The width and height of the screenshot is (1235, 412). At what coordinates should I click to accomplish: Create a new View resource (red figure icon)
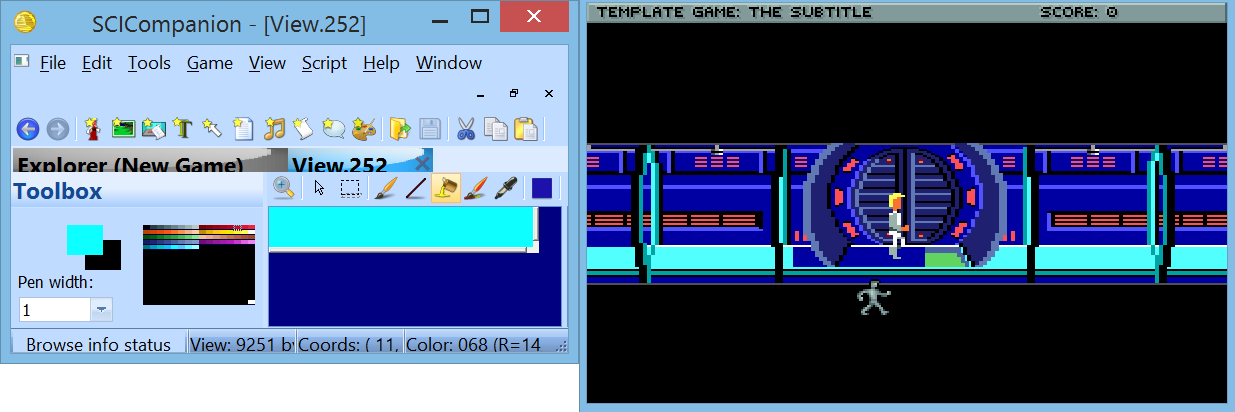93,129
